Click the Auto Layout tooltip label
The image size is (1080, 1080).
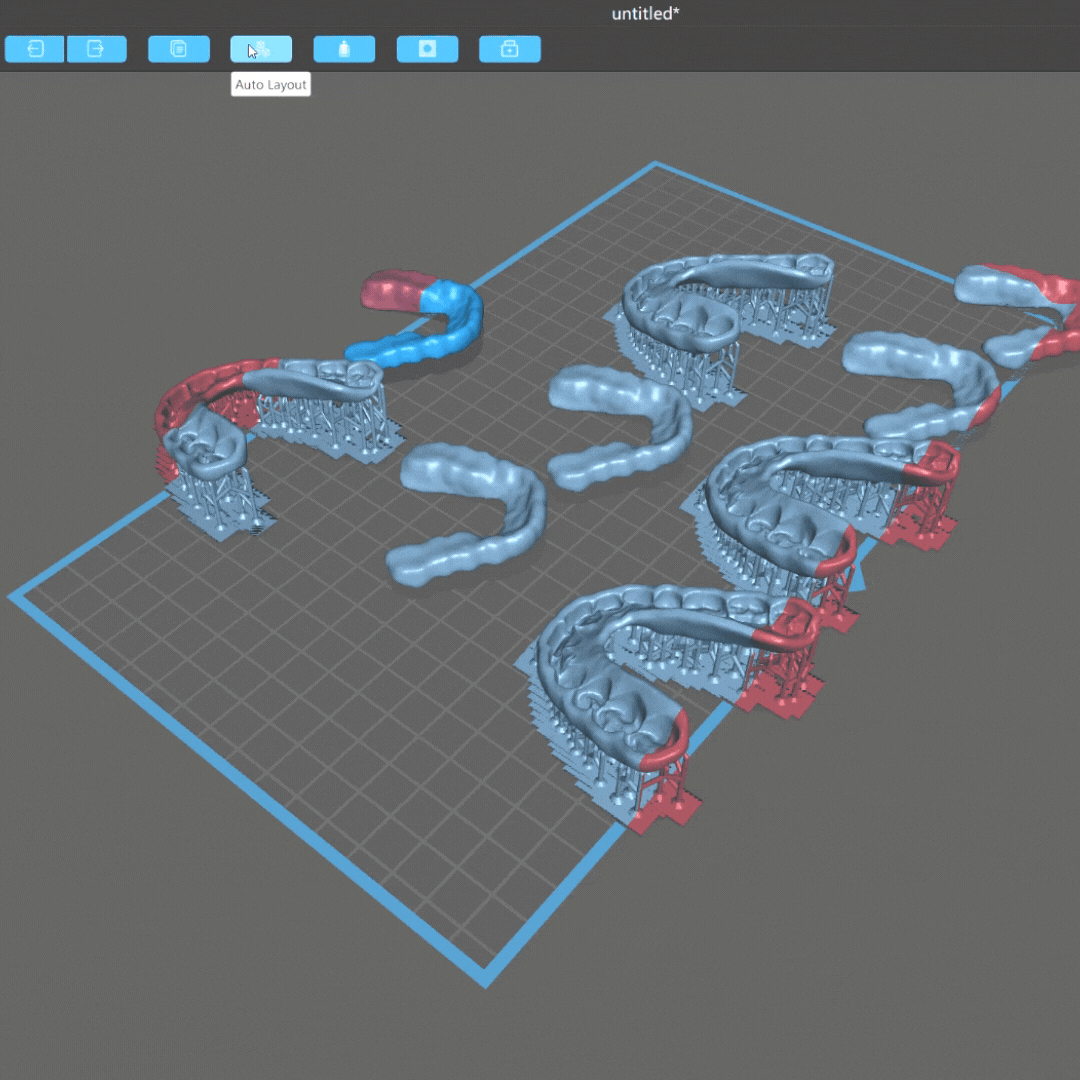click(x=271, y=85)
